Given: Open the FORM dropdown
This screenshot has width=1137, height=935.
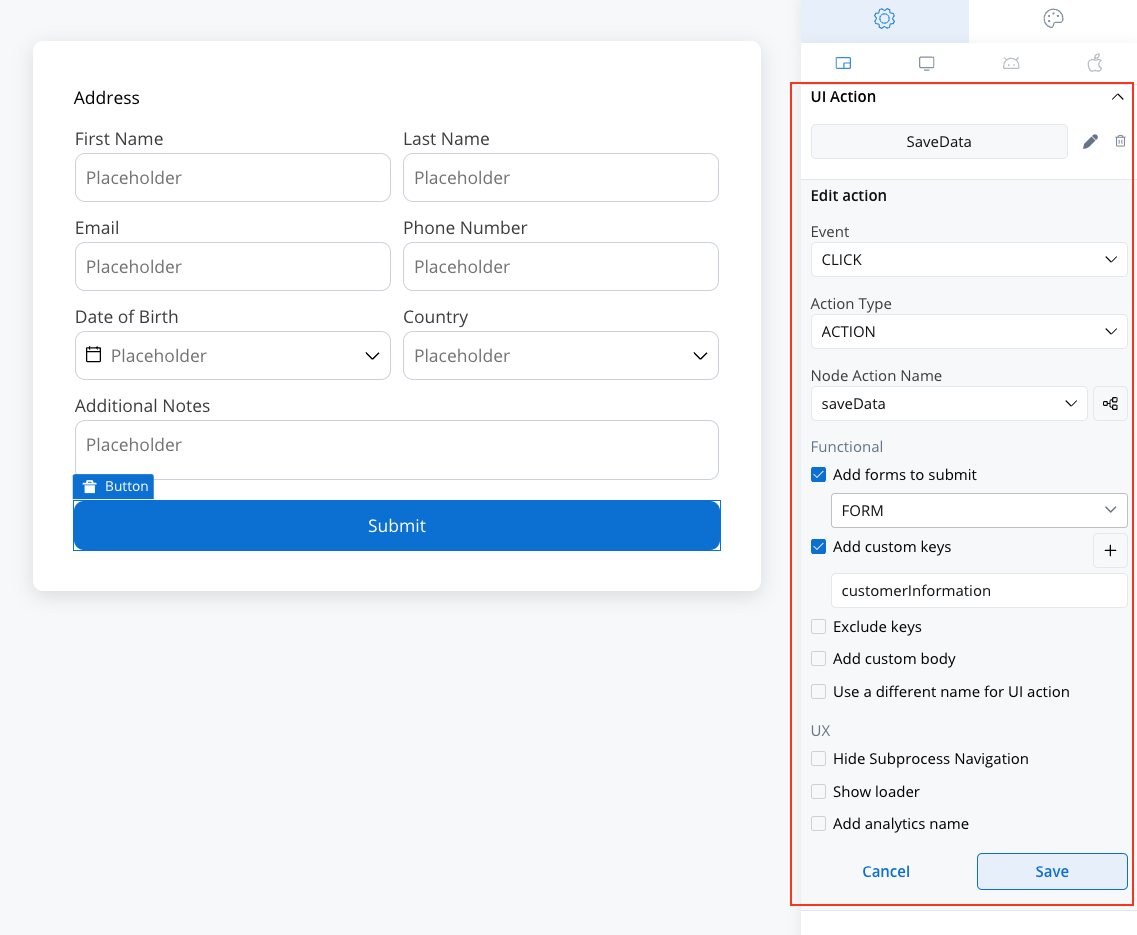Looking at the screenshot, I should 979,511.
